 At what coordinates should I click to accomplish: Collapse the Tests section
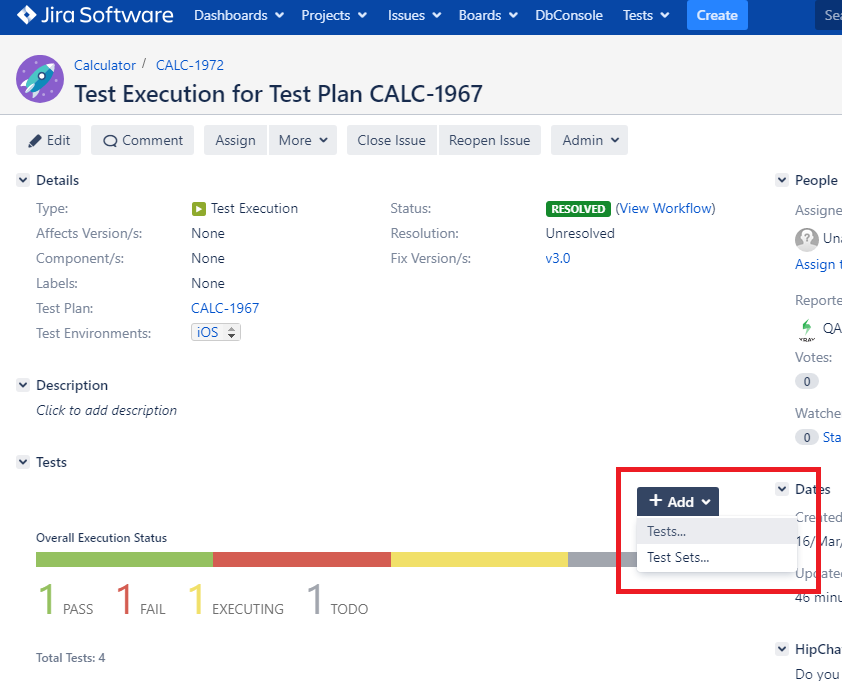point(23,462)
